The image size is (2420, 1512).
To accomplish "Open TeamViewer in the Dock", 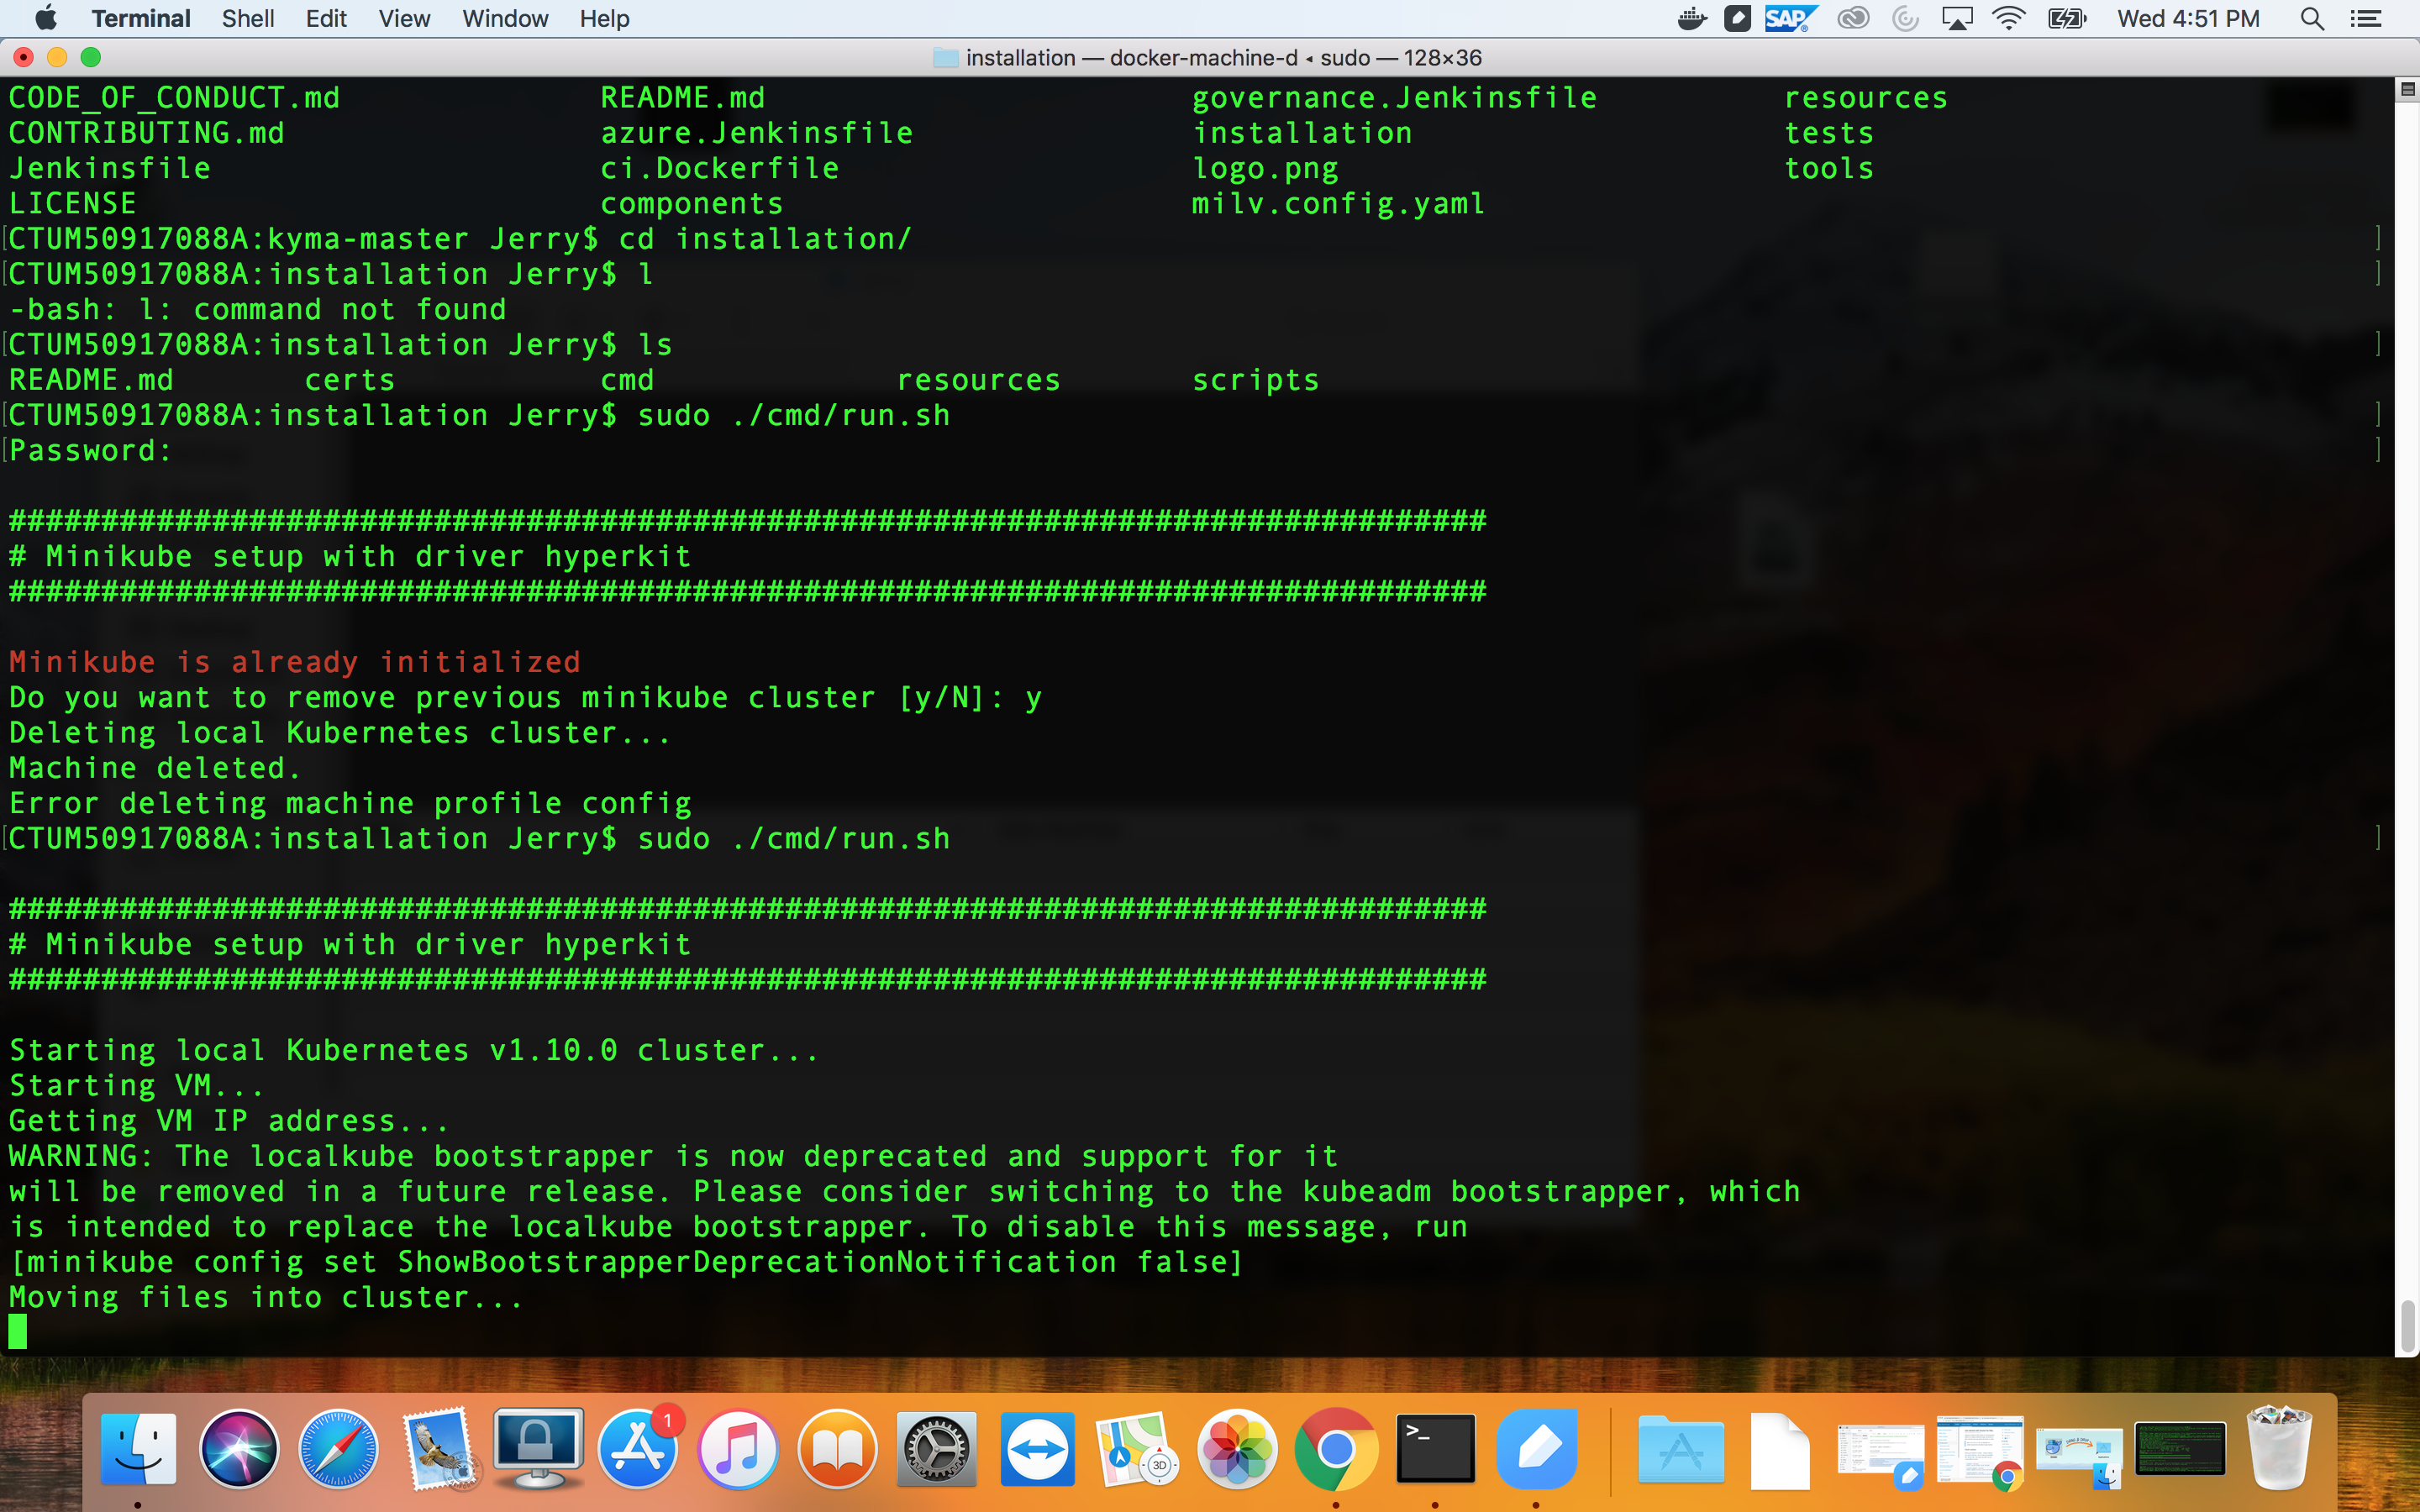I will click(1037, 1448).
